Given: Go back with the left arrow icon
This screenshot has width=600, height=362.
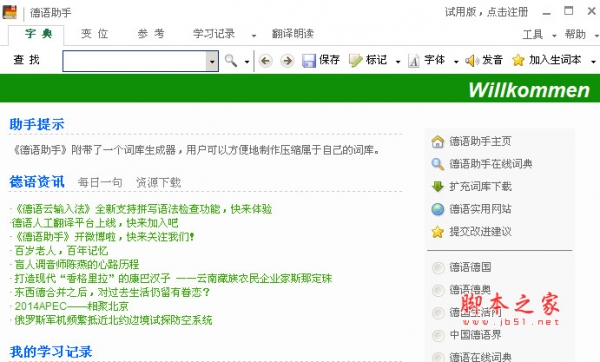Looking at the screenshot, I should pos(266,60).
